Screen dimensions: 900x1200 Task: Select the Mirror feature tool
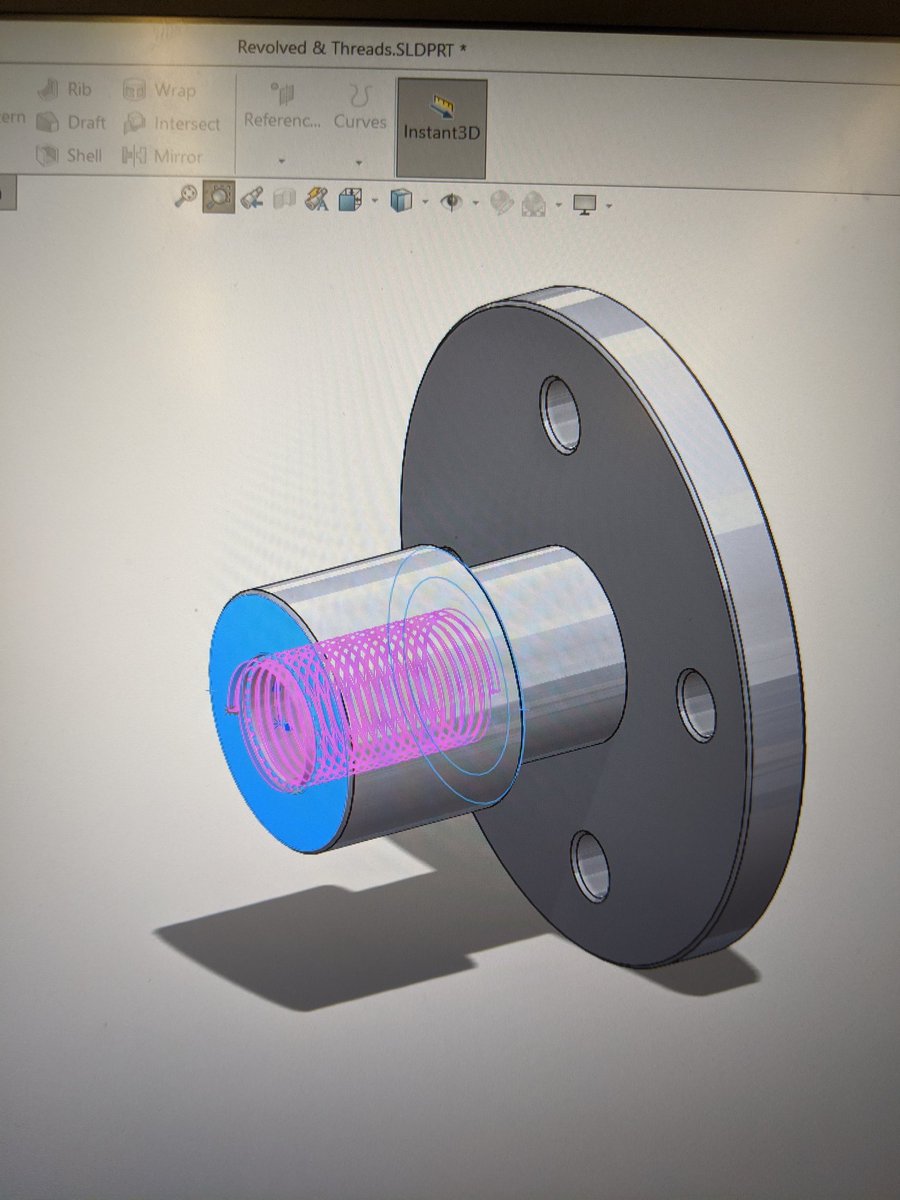162,157
